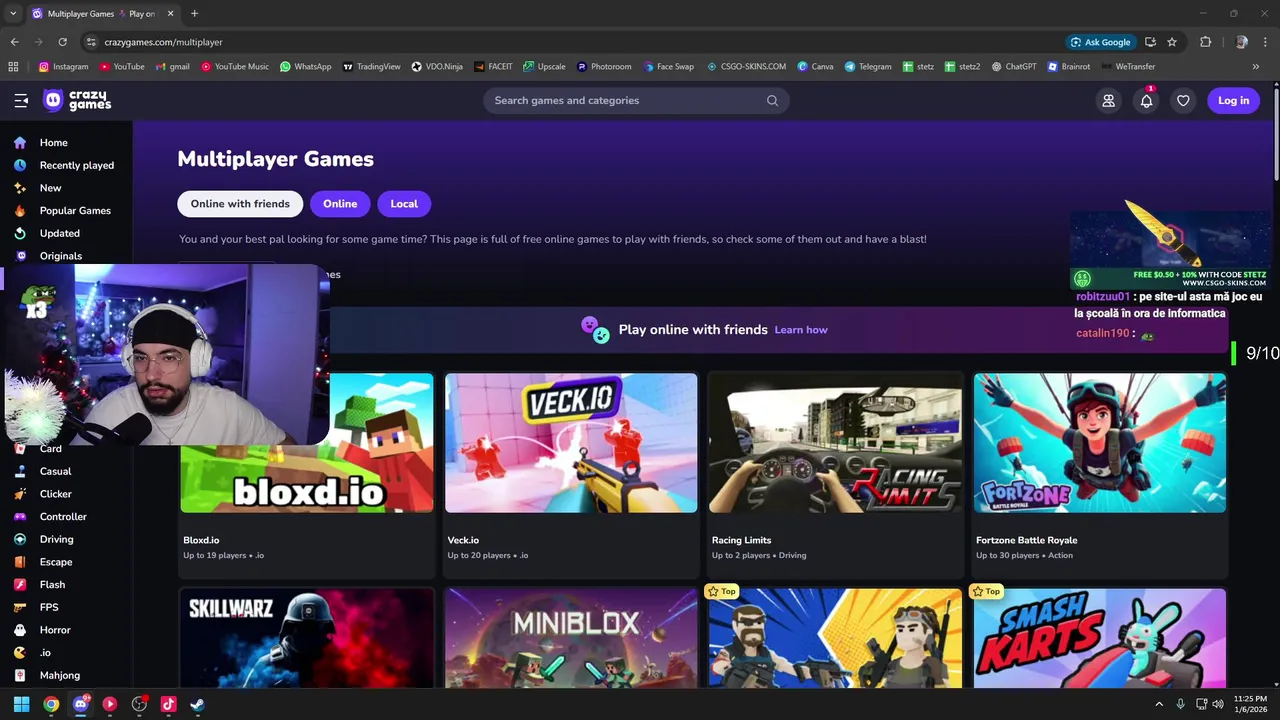
Task: Open the friends icon in header
Action: 1108,100
